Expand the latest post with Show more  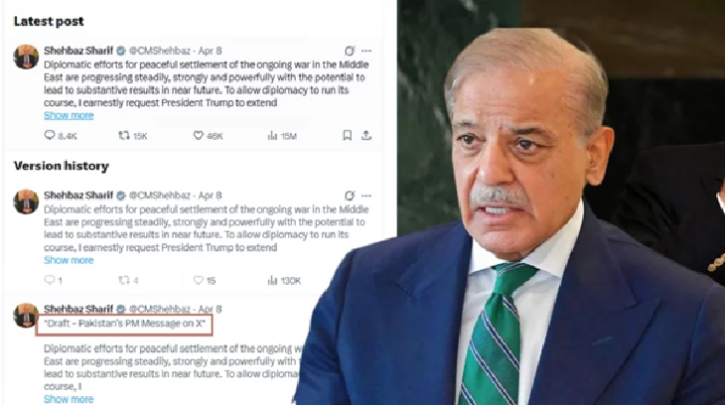tap(69, 115)
